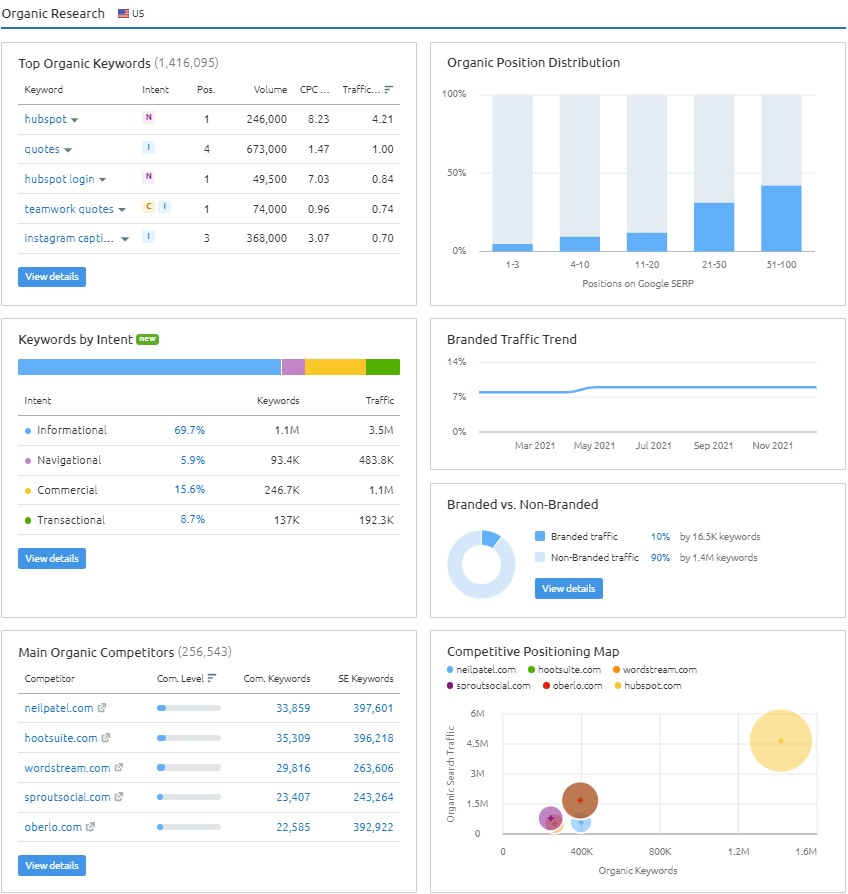Click the 51-100 position distribution bar
This screenshot has width=848, height=894.
(781, 218)
